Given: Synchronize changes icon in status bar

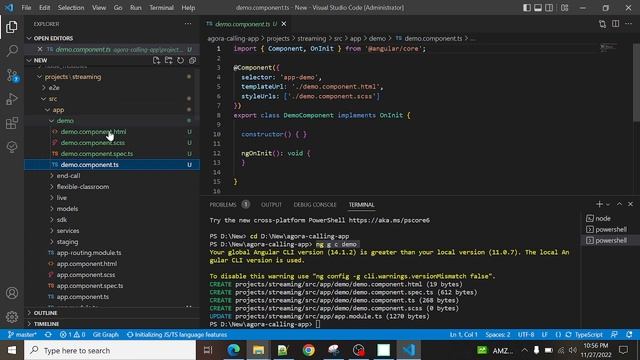Looking at the screenshot, I should click(x=48, y=335).
